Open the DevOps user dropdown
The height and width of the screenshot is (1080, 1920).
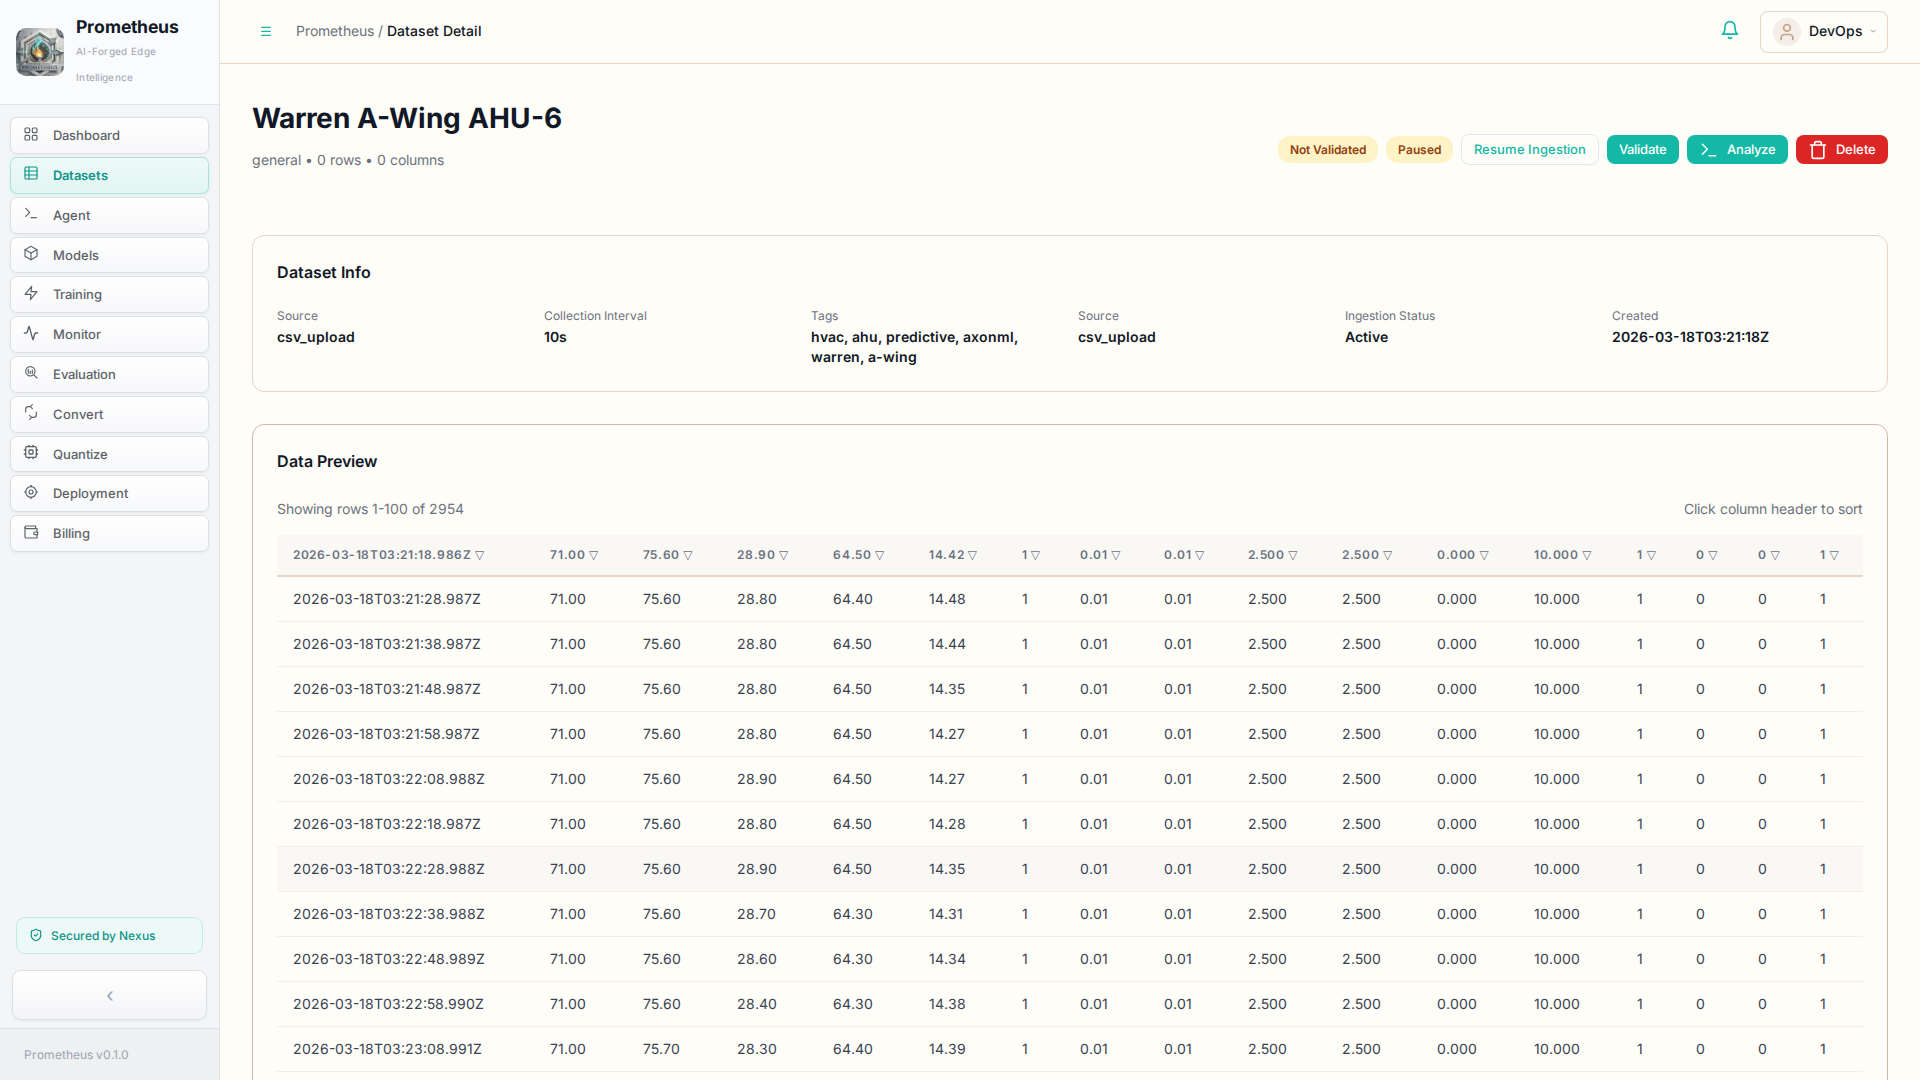(x=1823, y=31)
